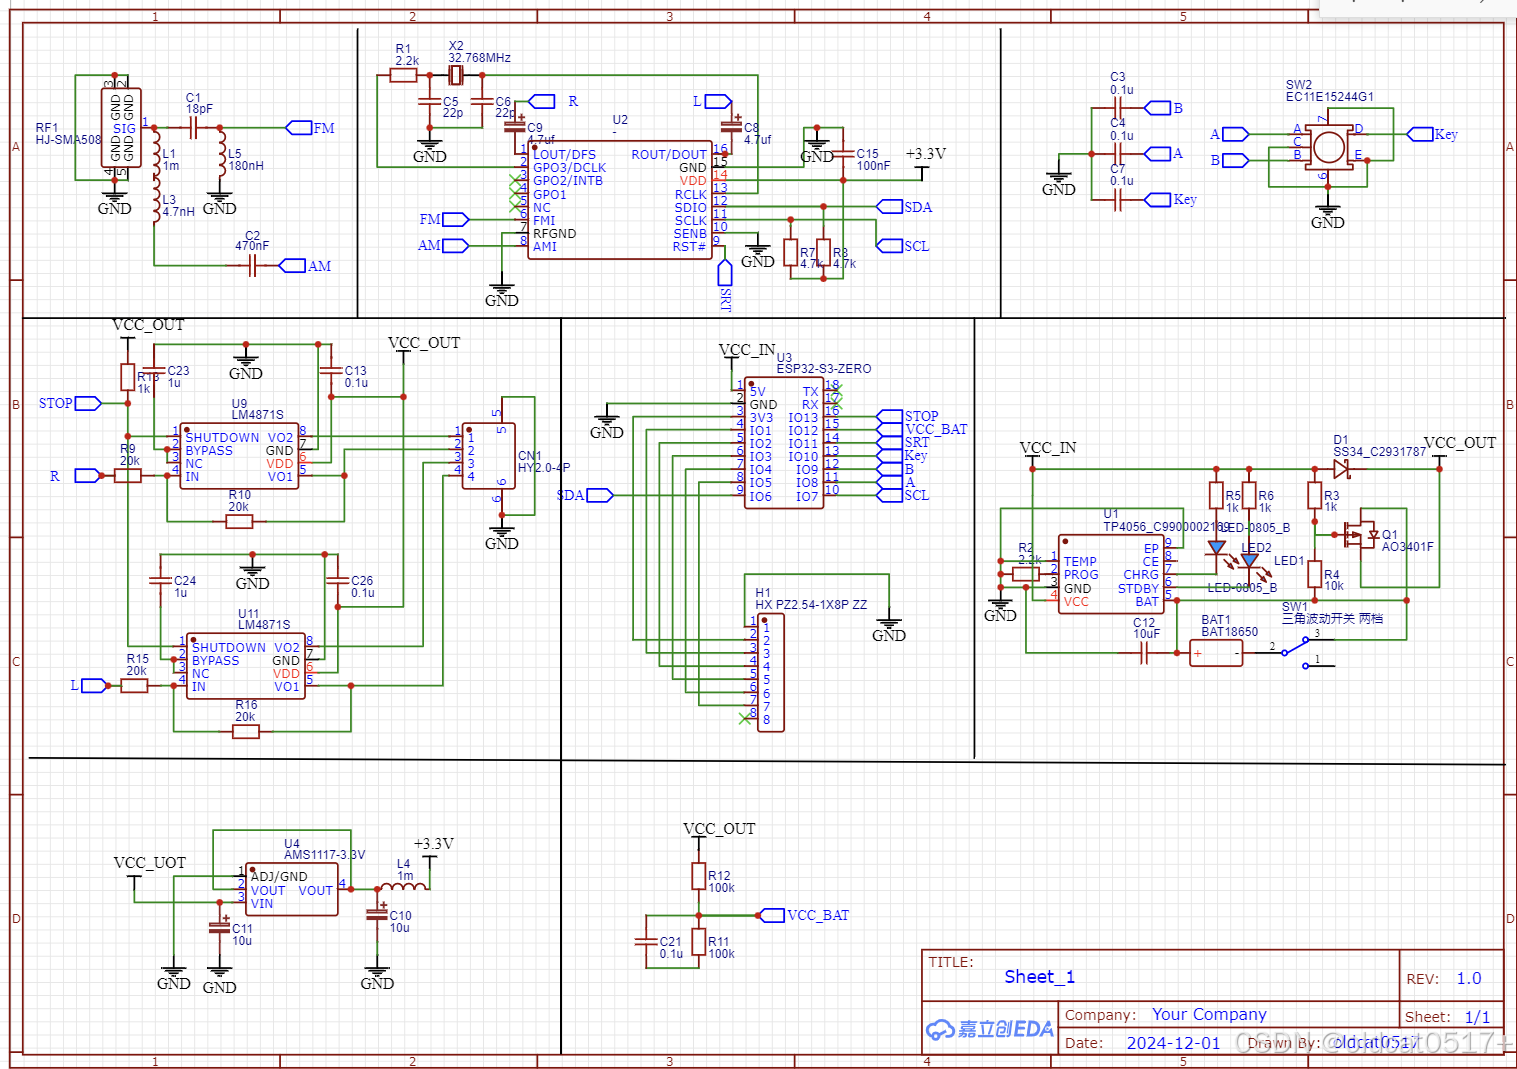Select resistor R10 20k feedback resistor

pos(239,521)
